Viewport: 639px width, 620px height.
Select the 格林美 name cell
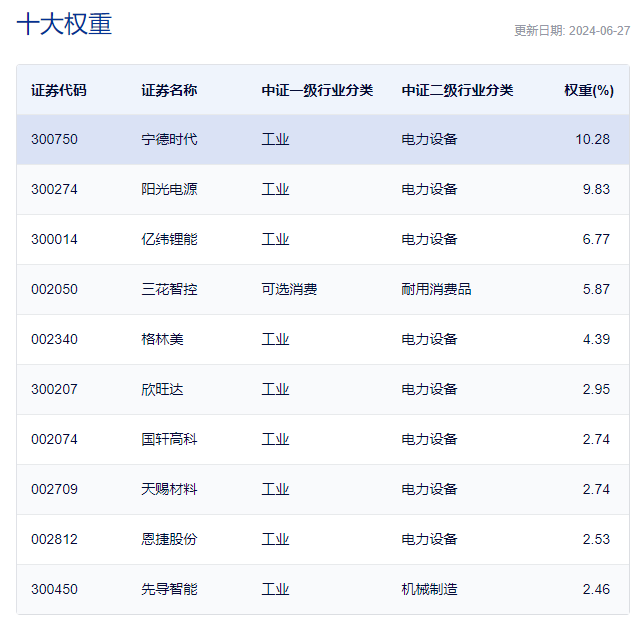(162, 340)
